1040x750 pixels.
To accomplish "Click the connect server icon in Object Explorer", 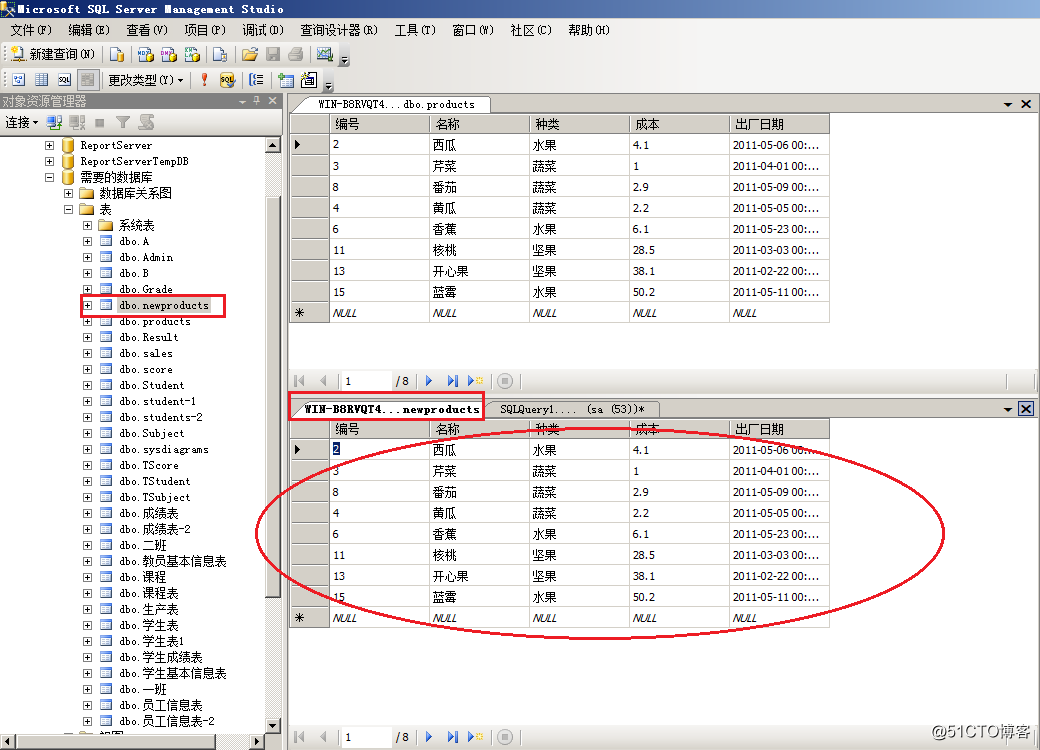I will click(54, 123).
